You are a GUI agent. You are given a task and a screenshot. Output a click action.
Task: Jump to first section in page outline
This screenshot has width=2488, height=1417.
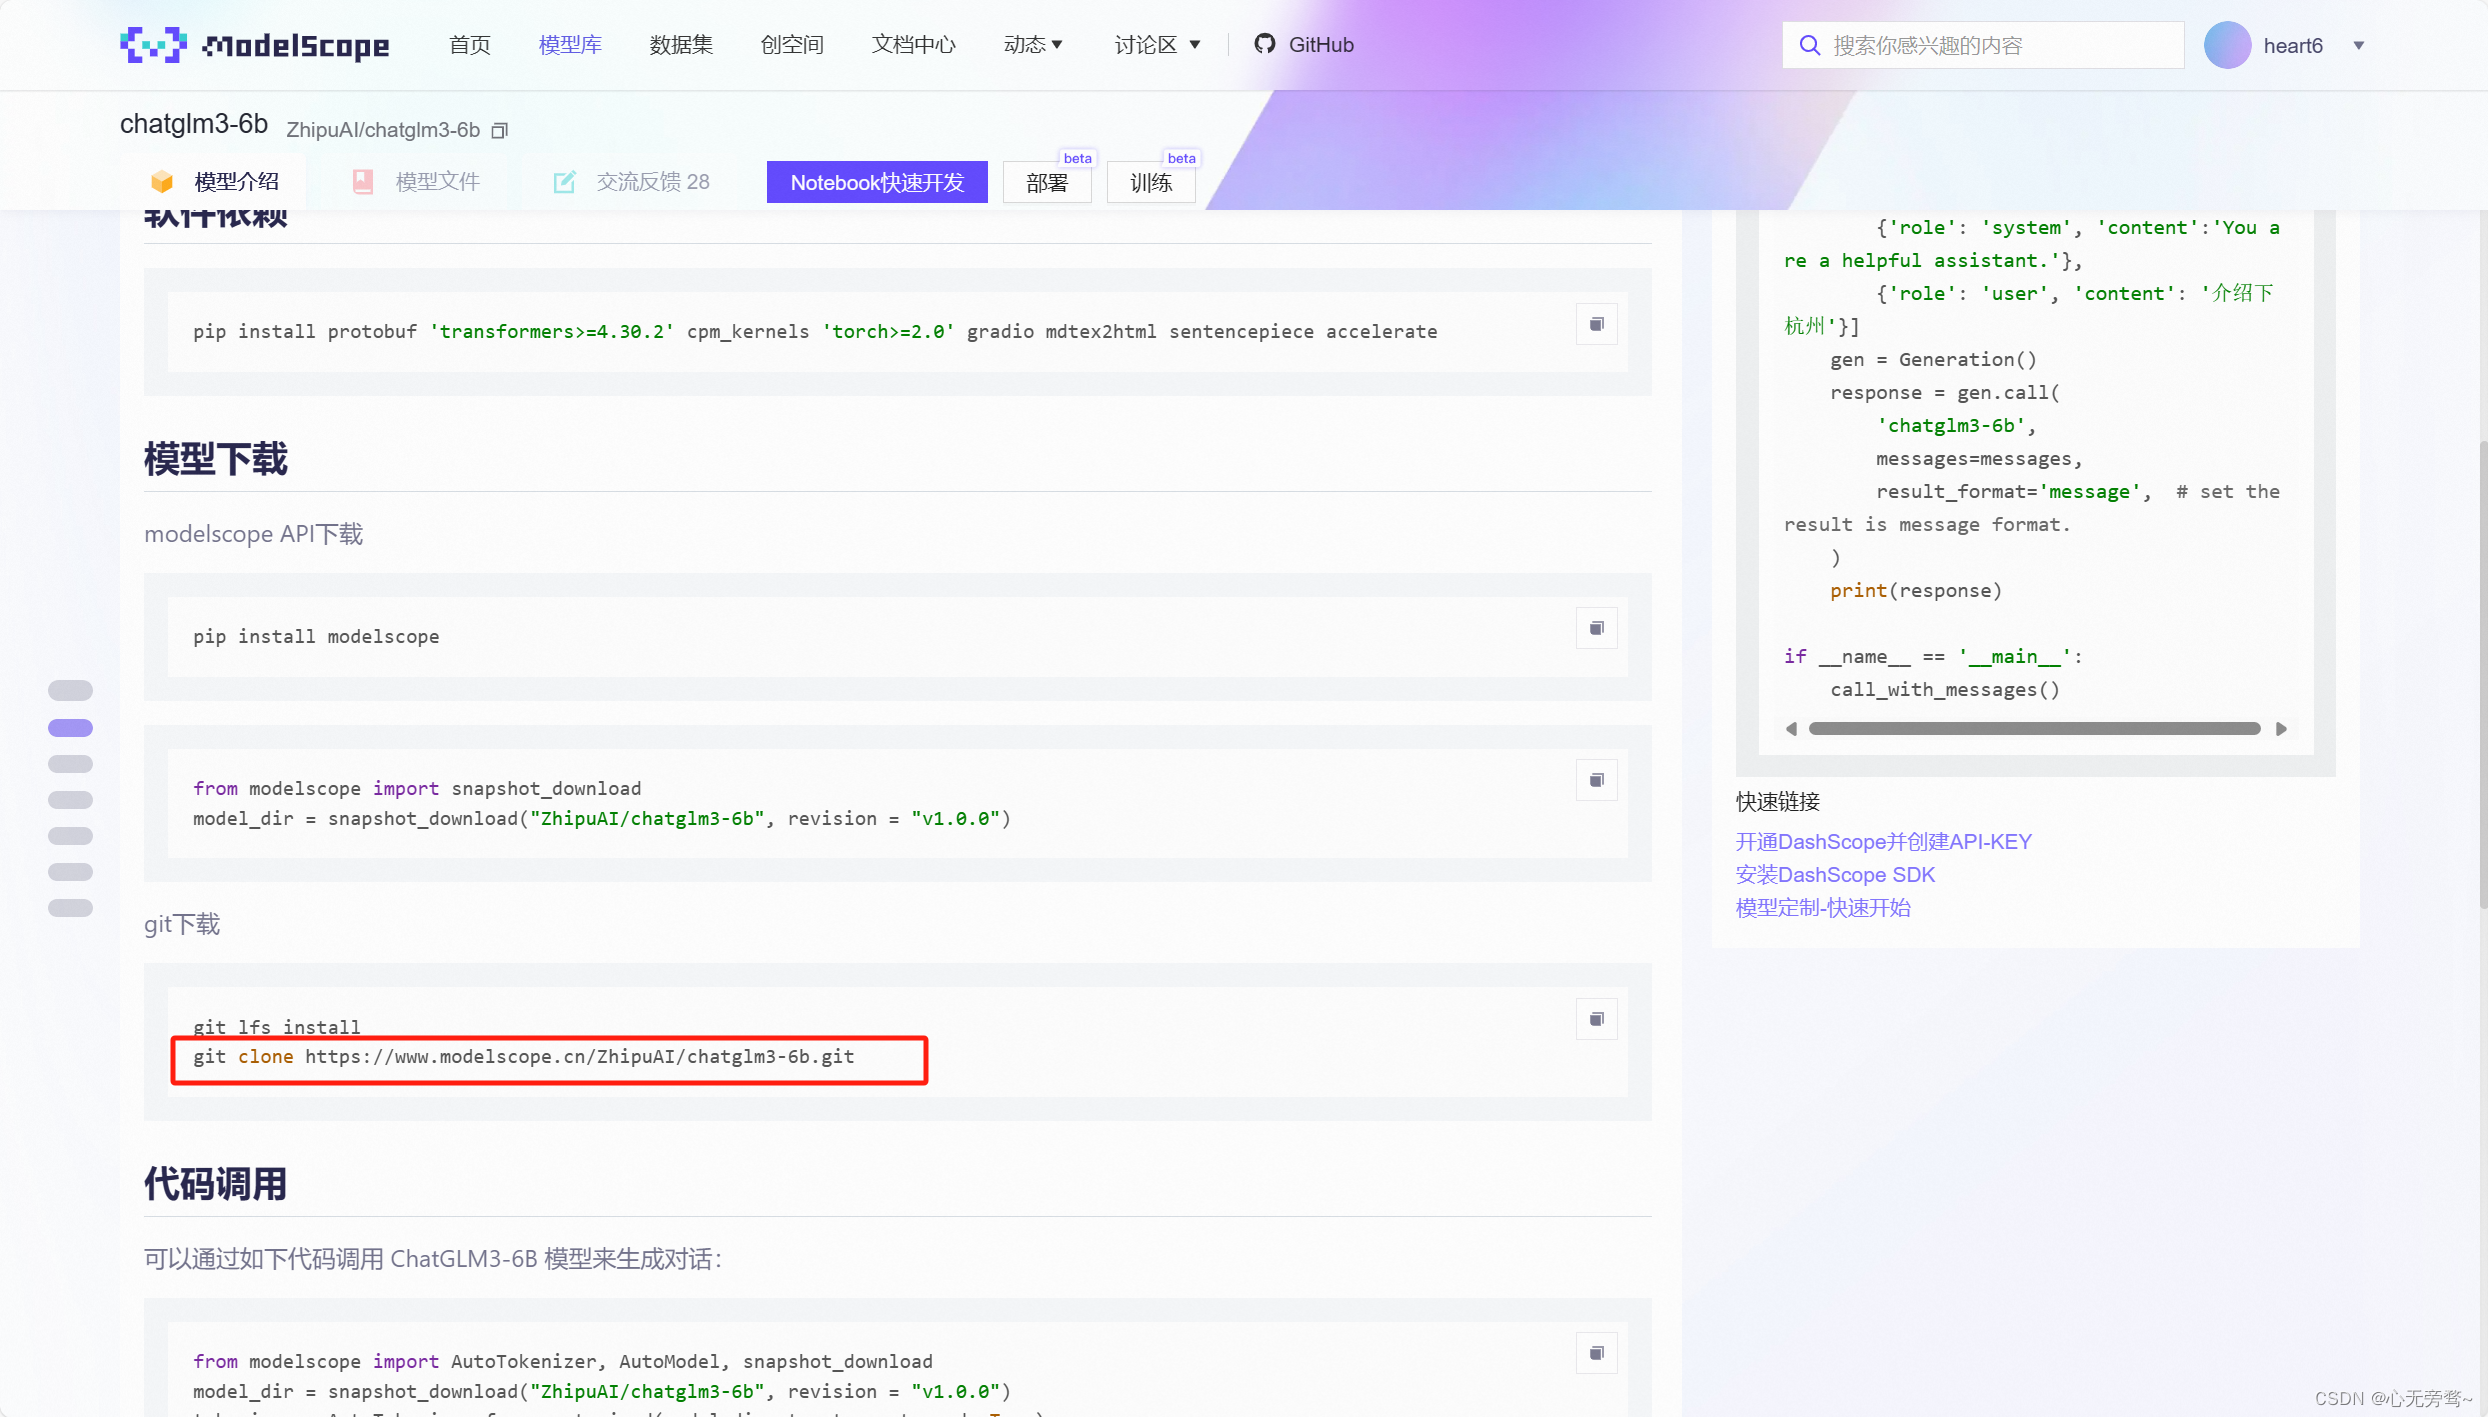coord(70,691)
